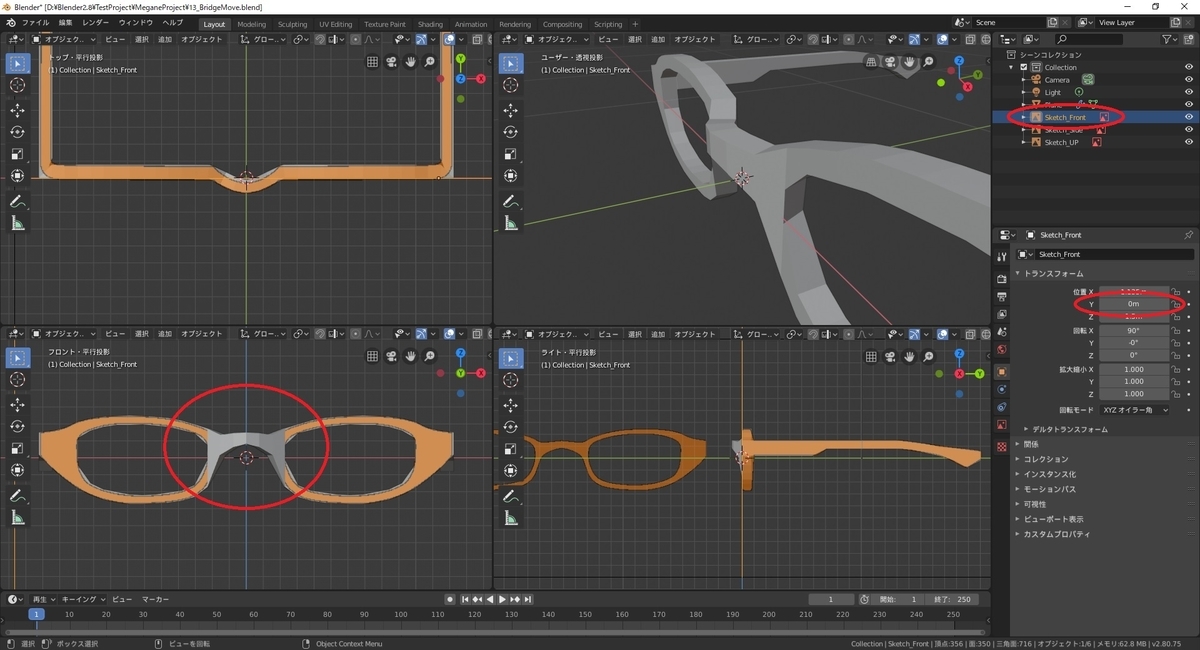Hide Sketch_Front via its eye icon
Screen dimensions: 1200x650
(1189, 117)
